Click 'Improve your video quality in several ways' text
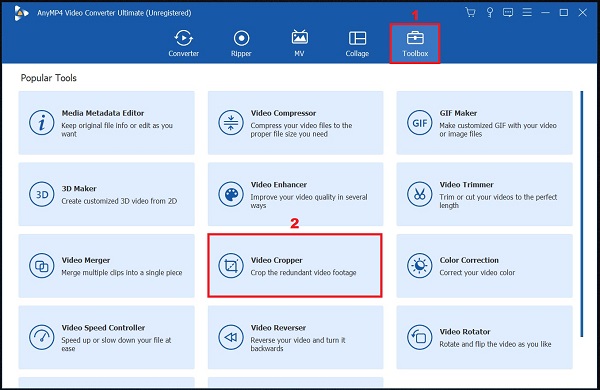This screenshot has width=600, height=390. (309, 201)
